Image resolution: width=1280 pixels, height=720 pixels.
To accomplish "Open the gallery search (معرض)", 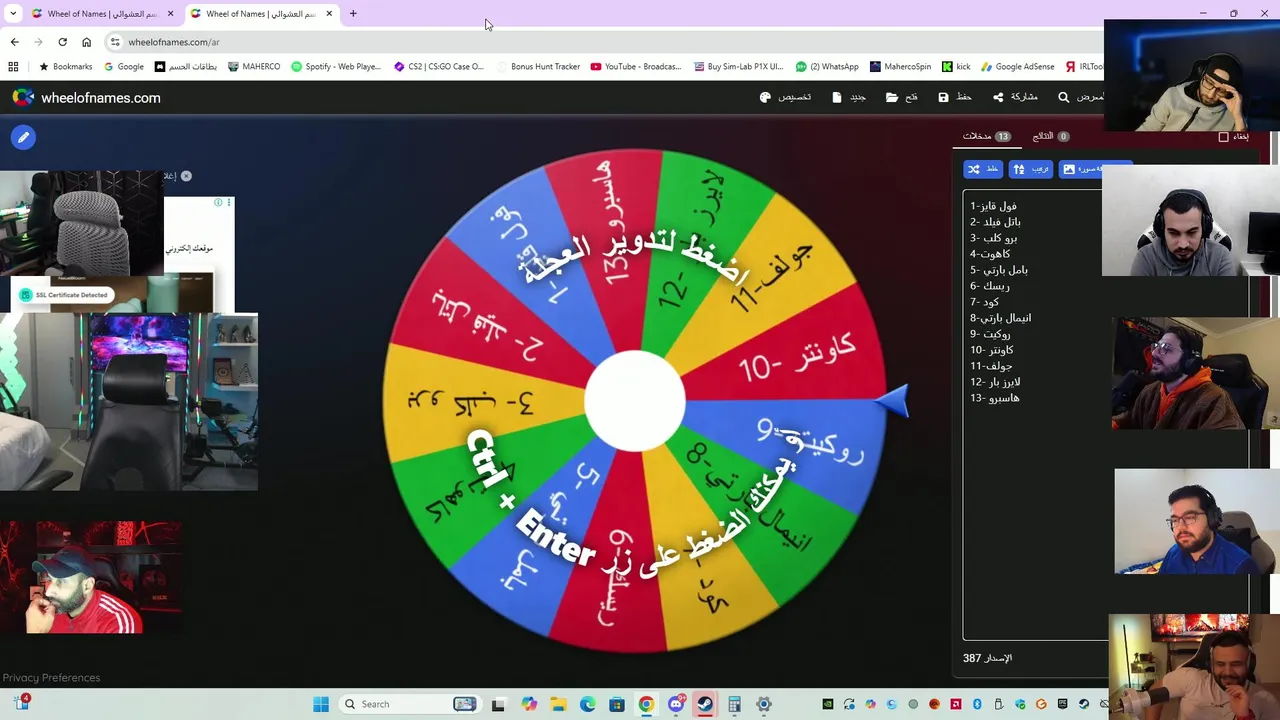I will 1081,97.
